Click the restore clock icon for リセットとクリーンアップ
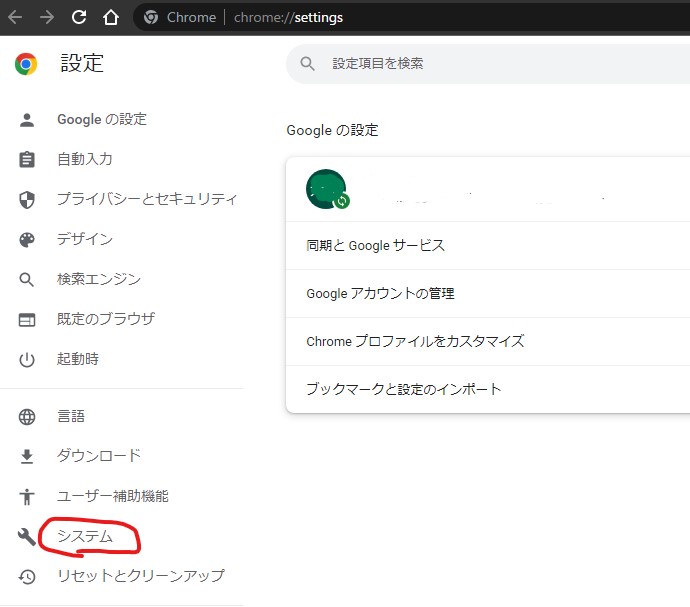 27,577
